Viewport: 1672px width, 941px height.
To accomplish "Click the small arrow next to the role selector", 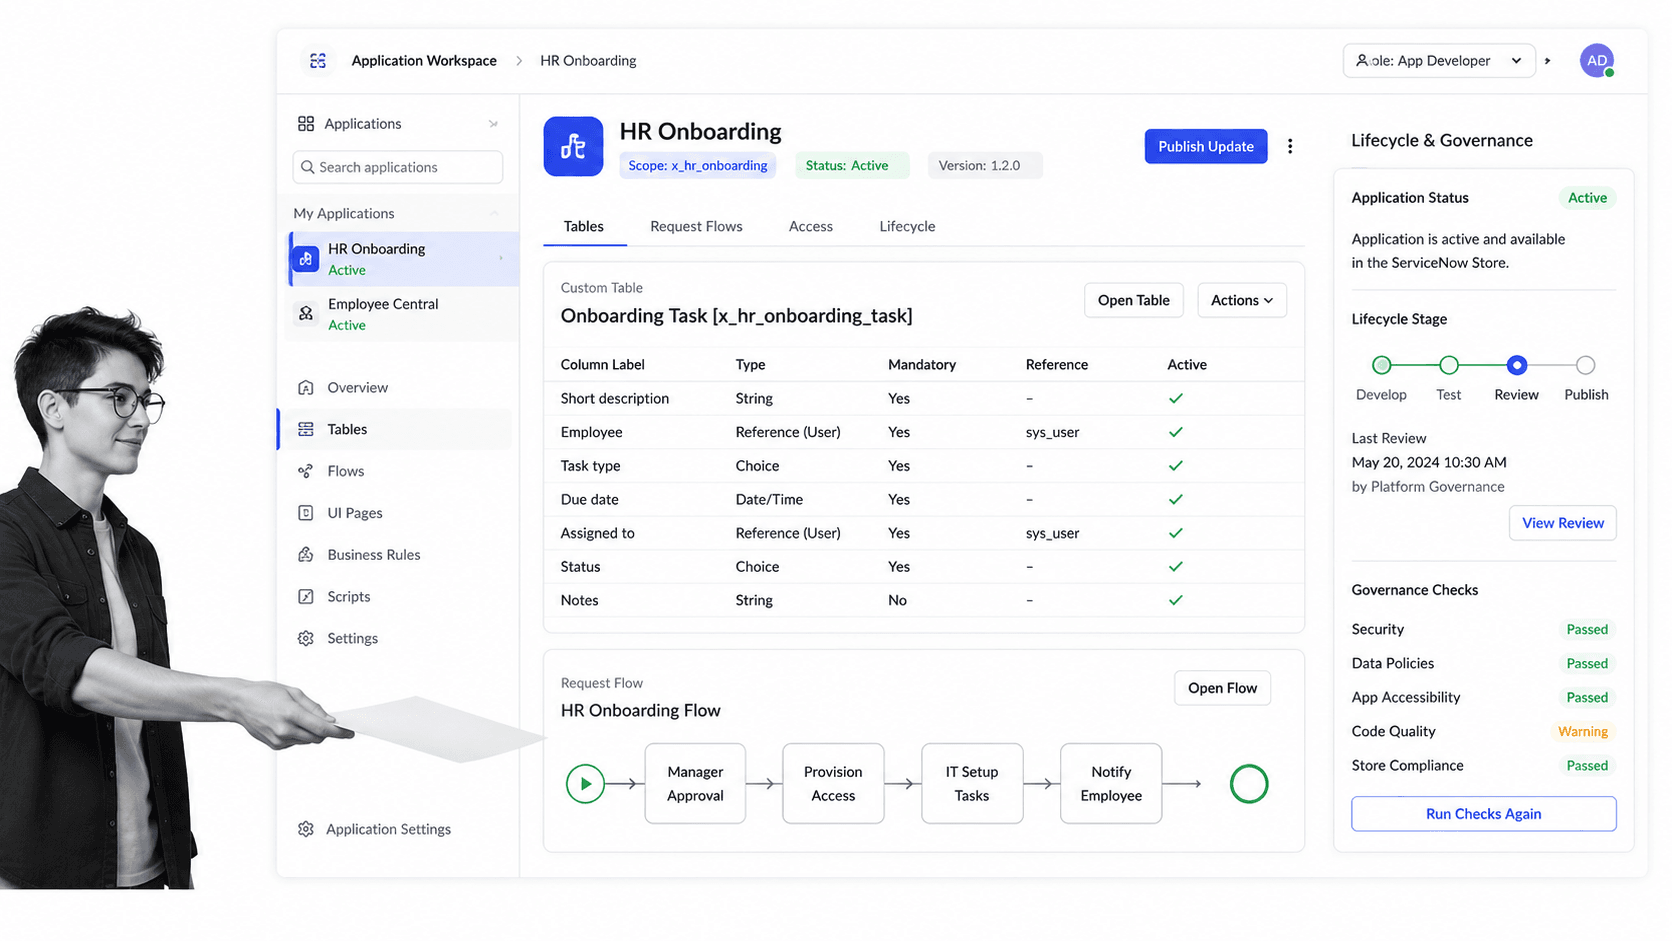I will pos(1548,61).
